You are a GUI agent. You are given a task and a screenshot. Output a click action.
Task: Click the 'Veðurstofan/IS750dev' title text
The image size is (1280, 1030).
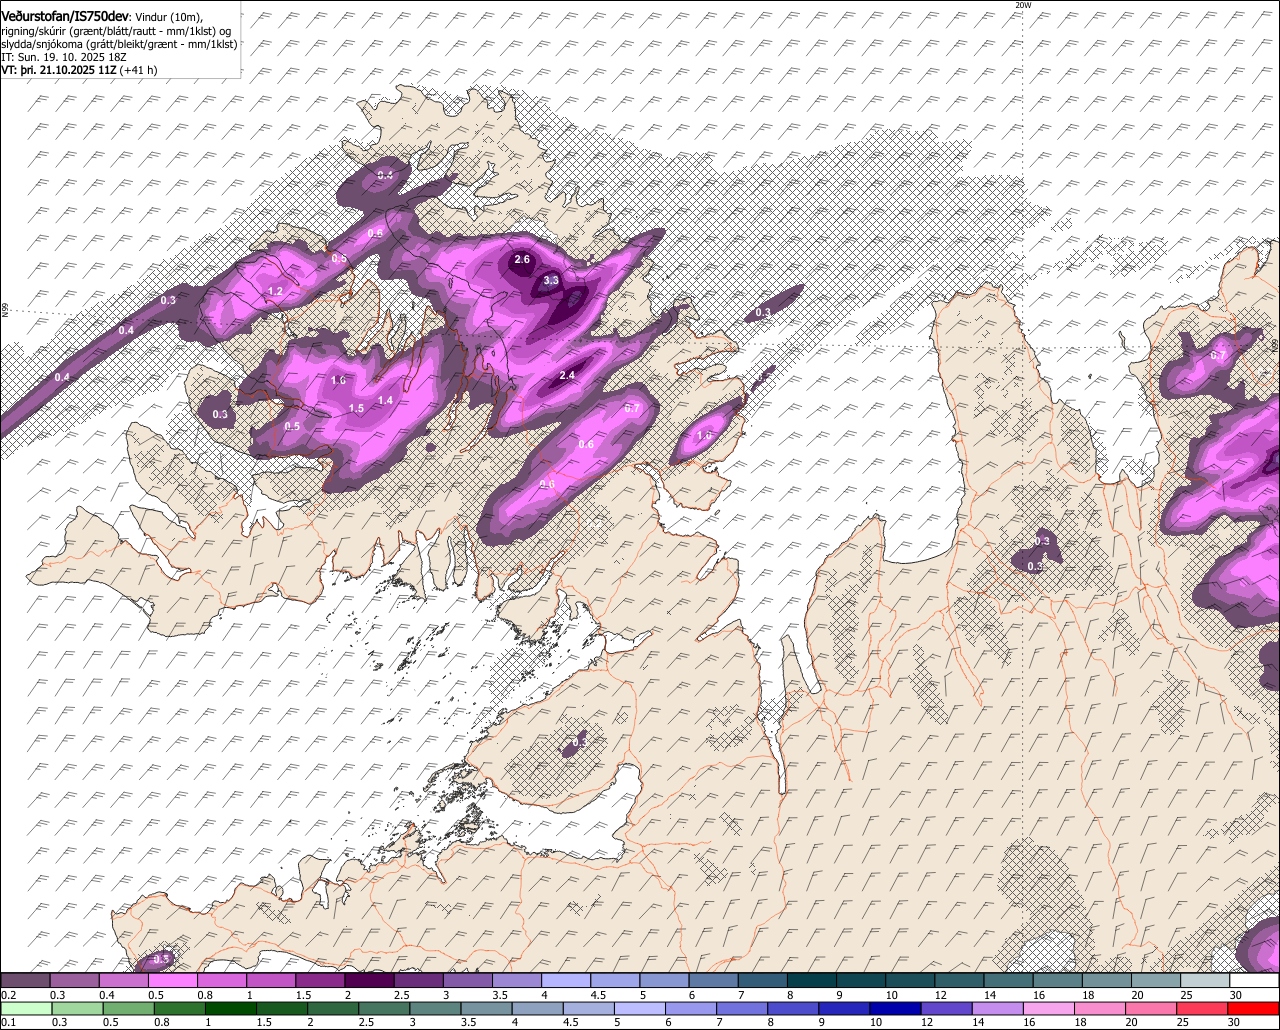pyautogui.click(x=65, y=16)
